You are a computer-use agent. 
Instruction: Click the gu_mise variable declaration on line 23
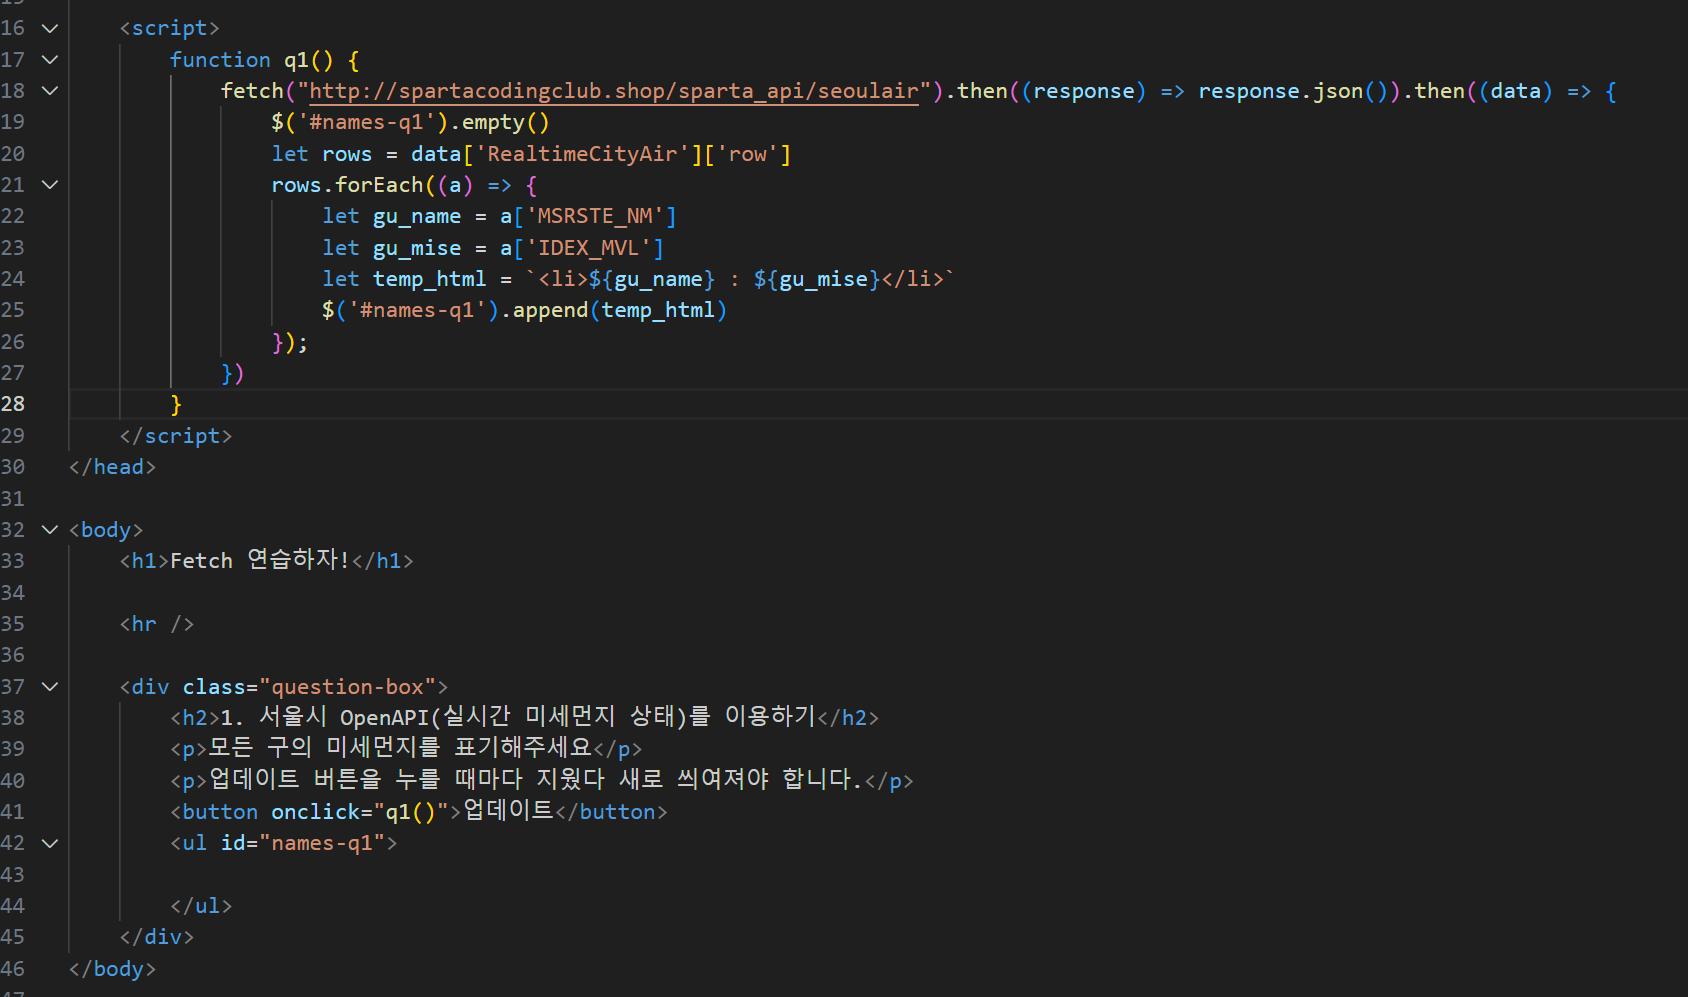click(x=417, y=248)
